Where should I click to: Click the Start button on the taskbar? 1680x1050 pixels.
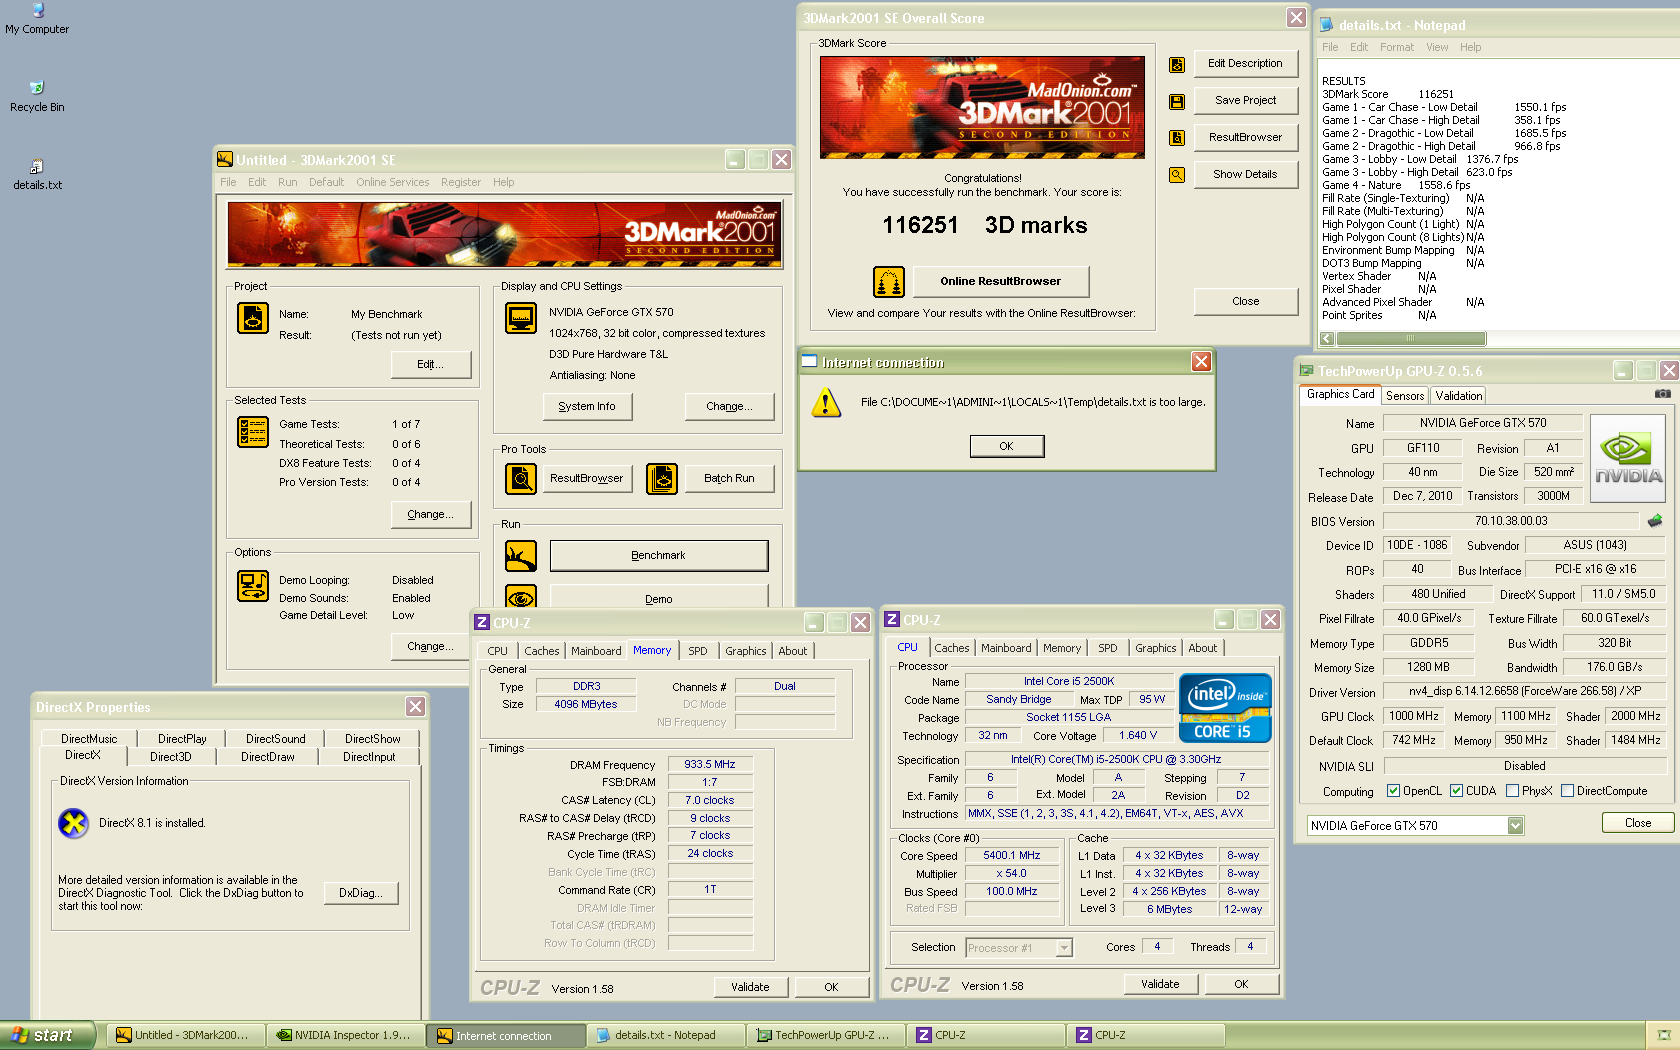click(x=46, y=1035)
